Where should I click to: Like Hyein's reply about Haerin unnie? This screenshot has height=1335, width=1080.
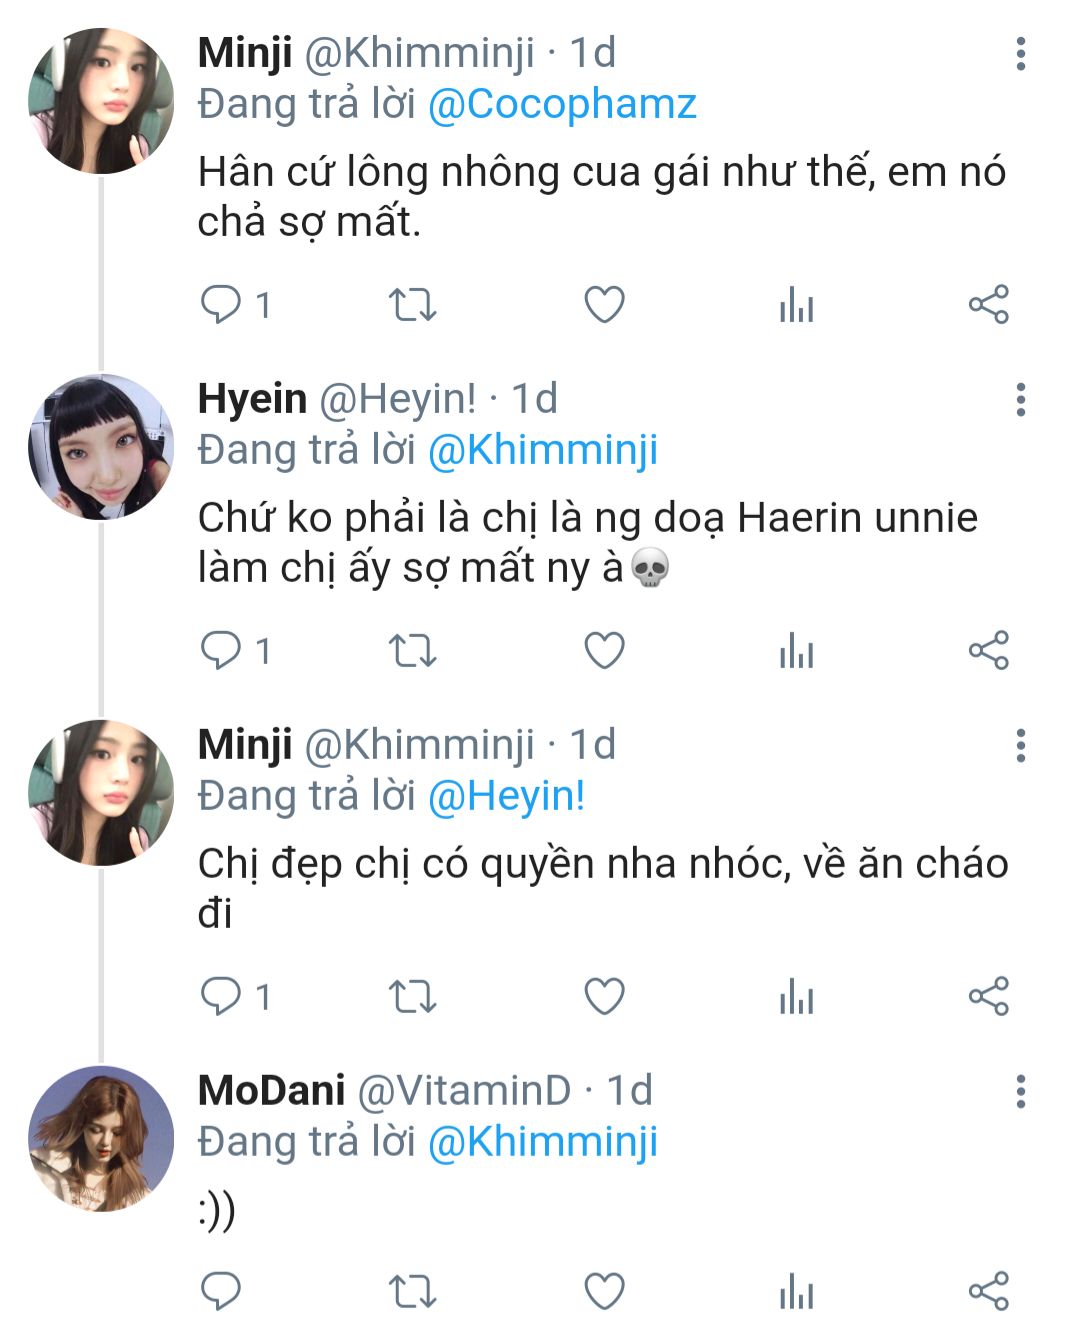click(604, 651)
